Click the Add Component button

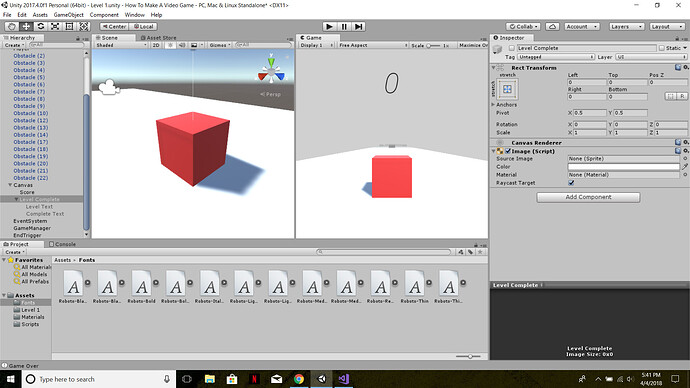point(588,197)
